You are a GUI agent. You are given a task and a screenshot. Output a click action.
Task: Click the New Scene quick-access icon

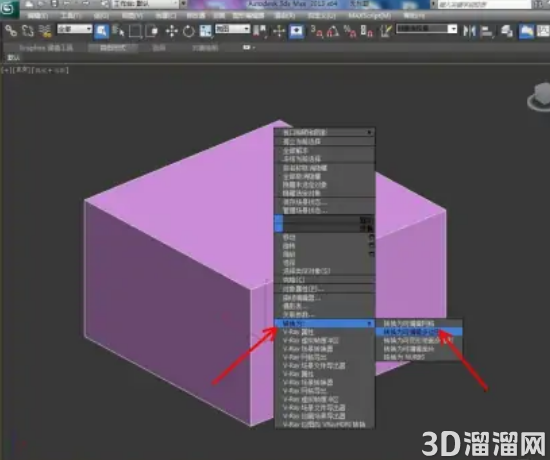(x=29, y=4)
